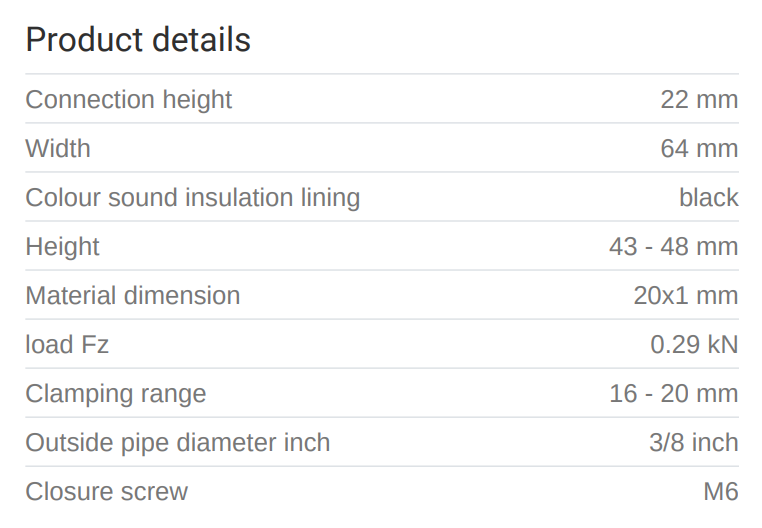
Task: Select the M6 closure screw value
Action: 720,492
